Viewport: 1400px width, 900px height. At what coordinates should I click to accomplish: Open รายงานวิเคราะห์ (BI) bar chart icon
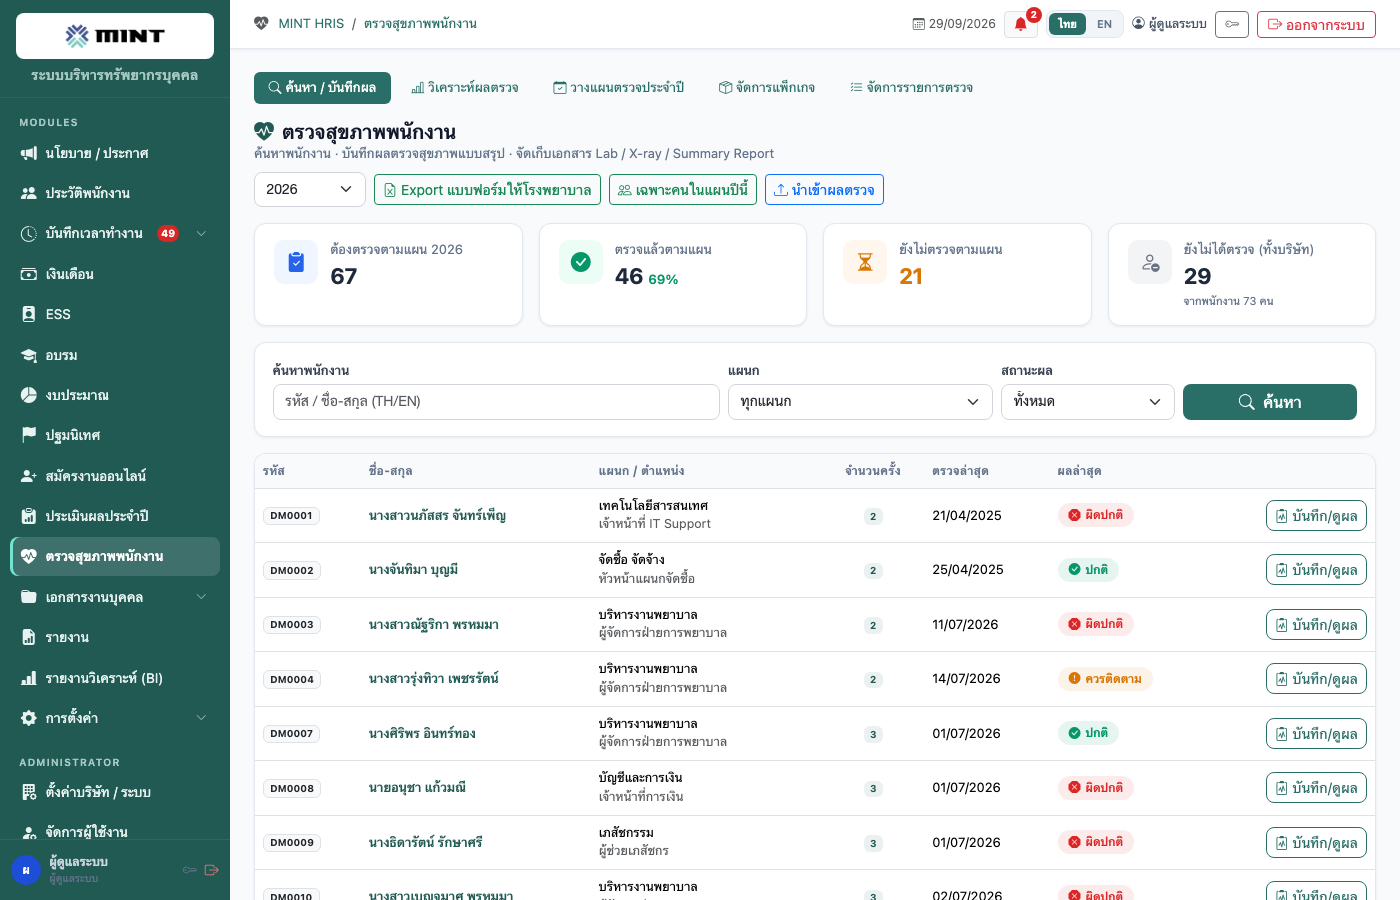point(29,678)
